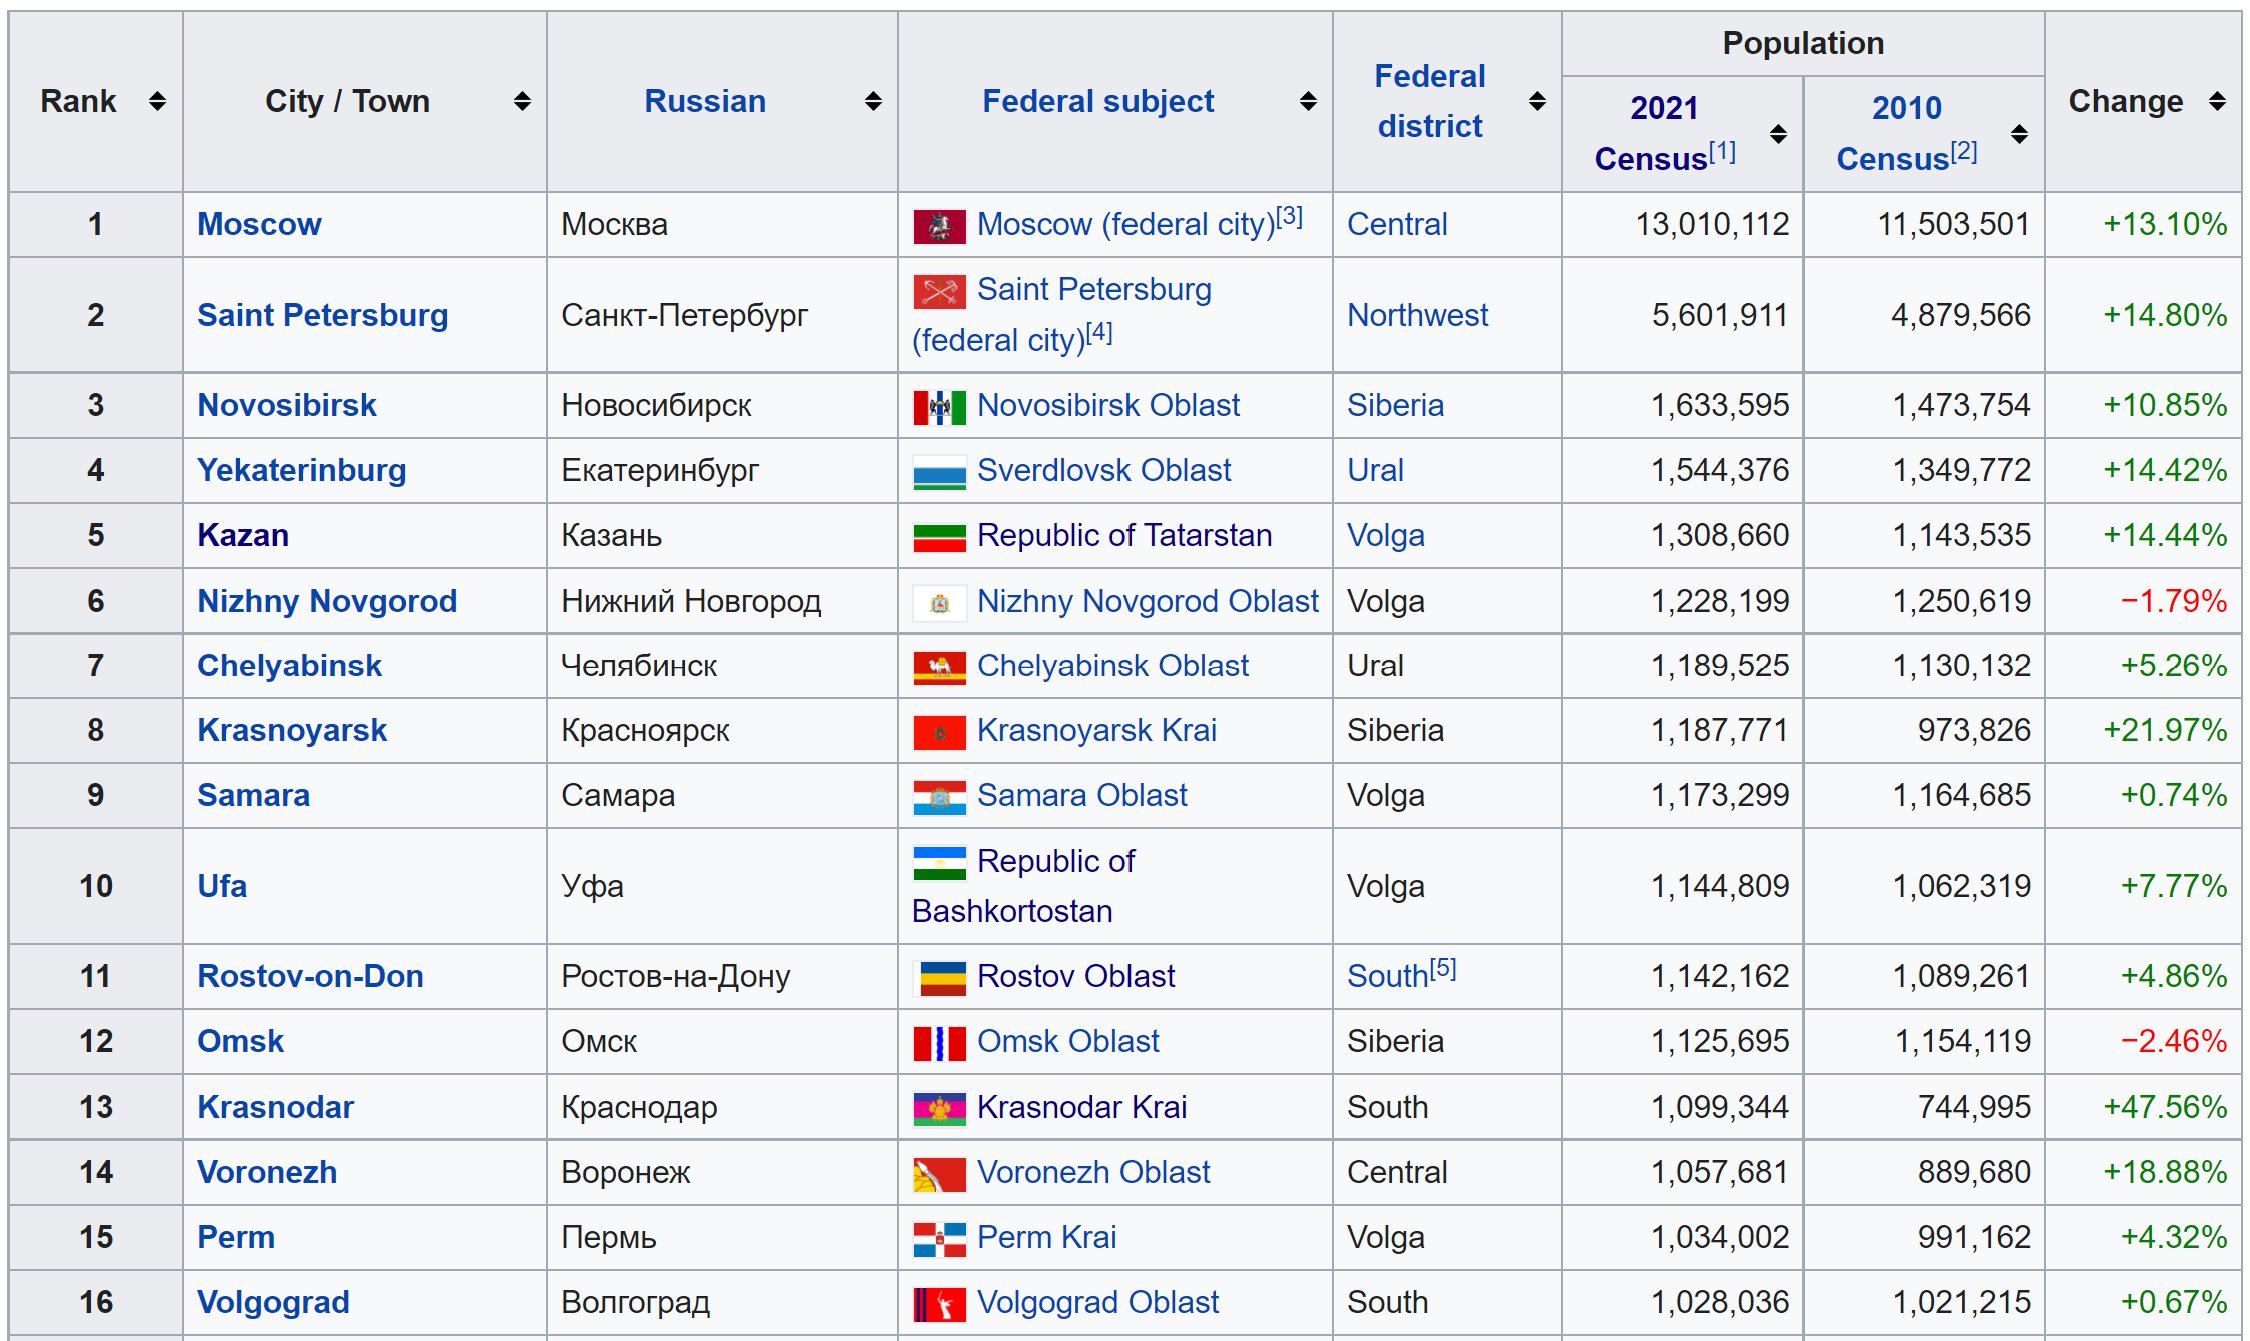Click the Omsk Oblast flag icon
This screenshot has width=2250, height=1341.
pyautogui.click(x=939, y=1043)
